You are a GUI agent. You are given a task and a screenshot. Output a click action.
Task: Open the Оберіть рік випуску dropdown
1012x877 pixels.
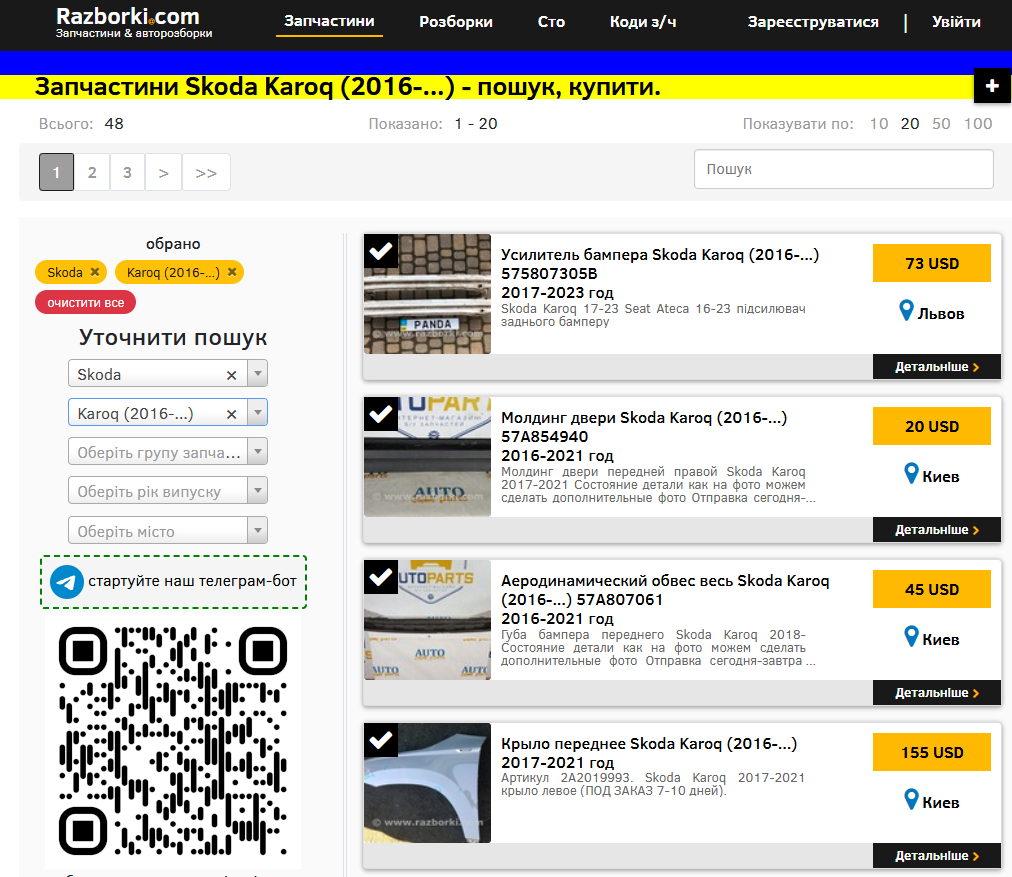click(168, 491)
